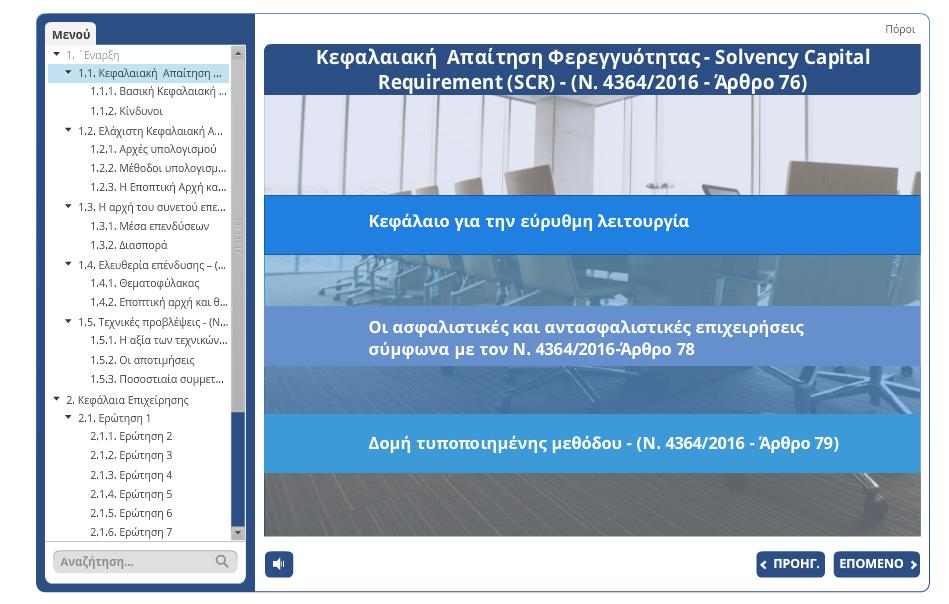Open 2.1.4. Ερώτηση 5 item
The image size is (949, 604).
click(x=131, y=494)
